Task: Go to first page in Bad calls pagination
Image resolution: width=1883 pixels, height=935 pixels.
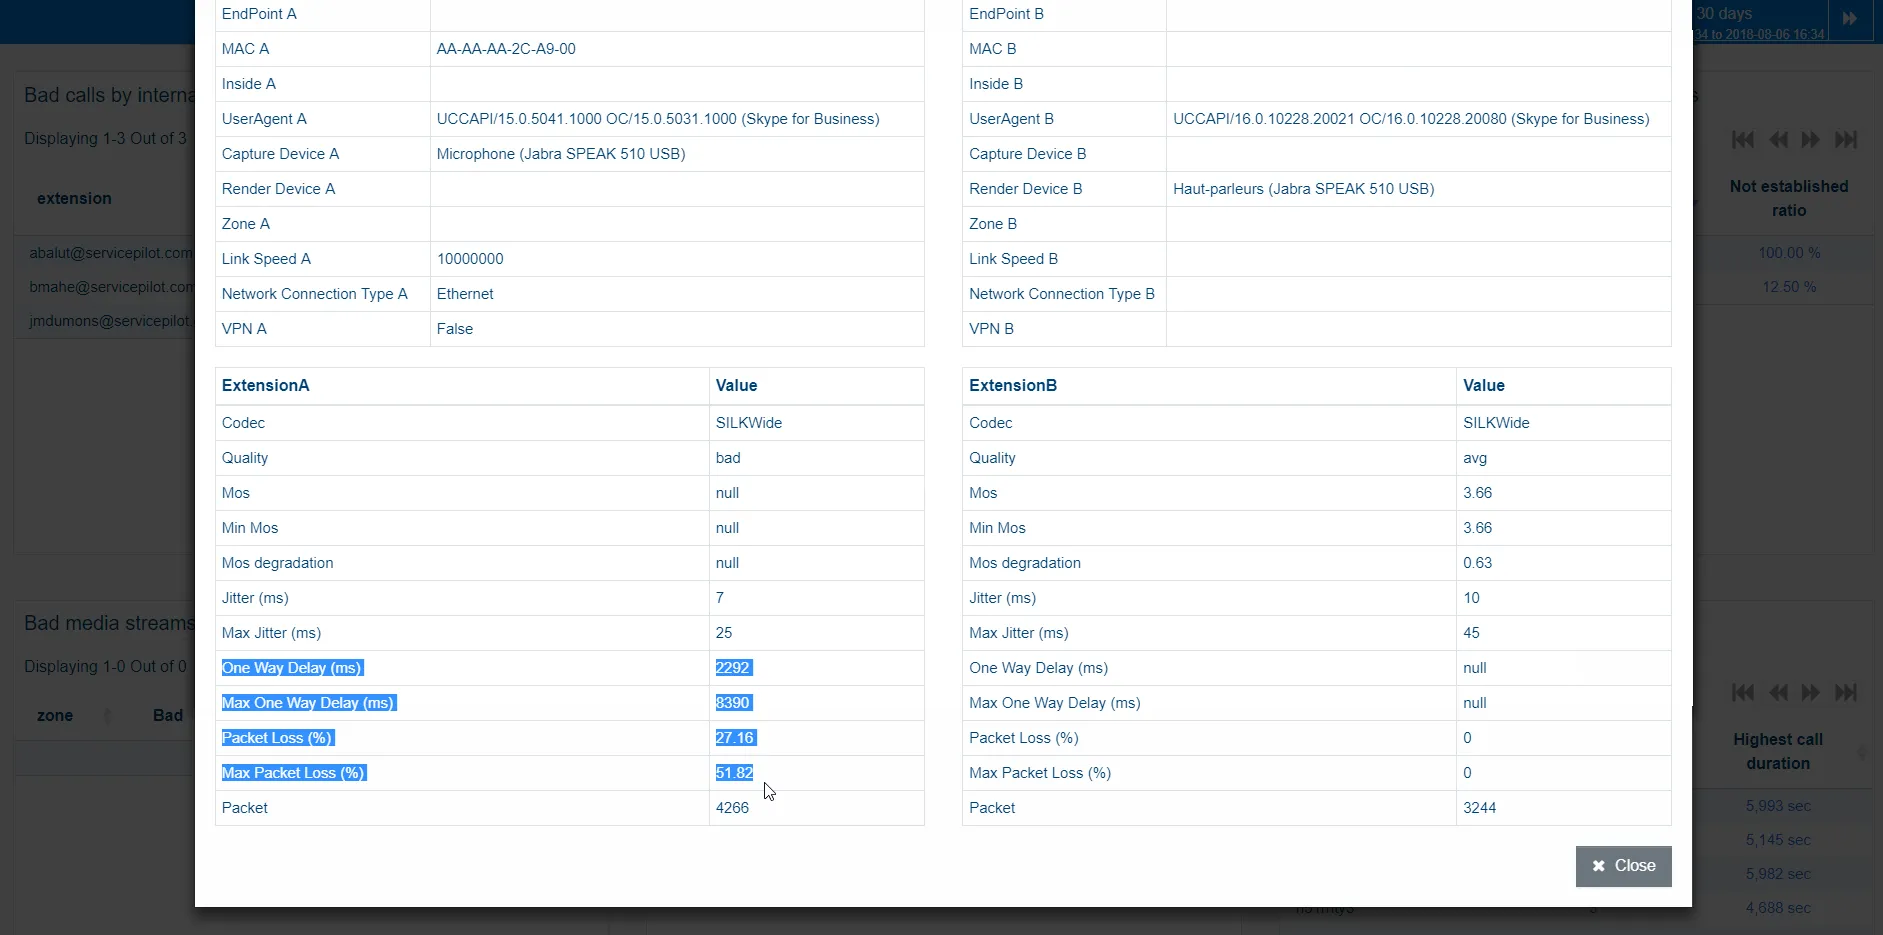Action: pyautogui.click(x=1743, y=140)
